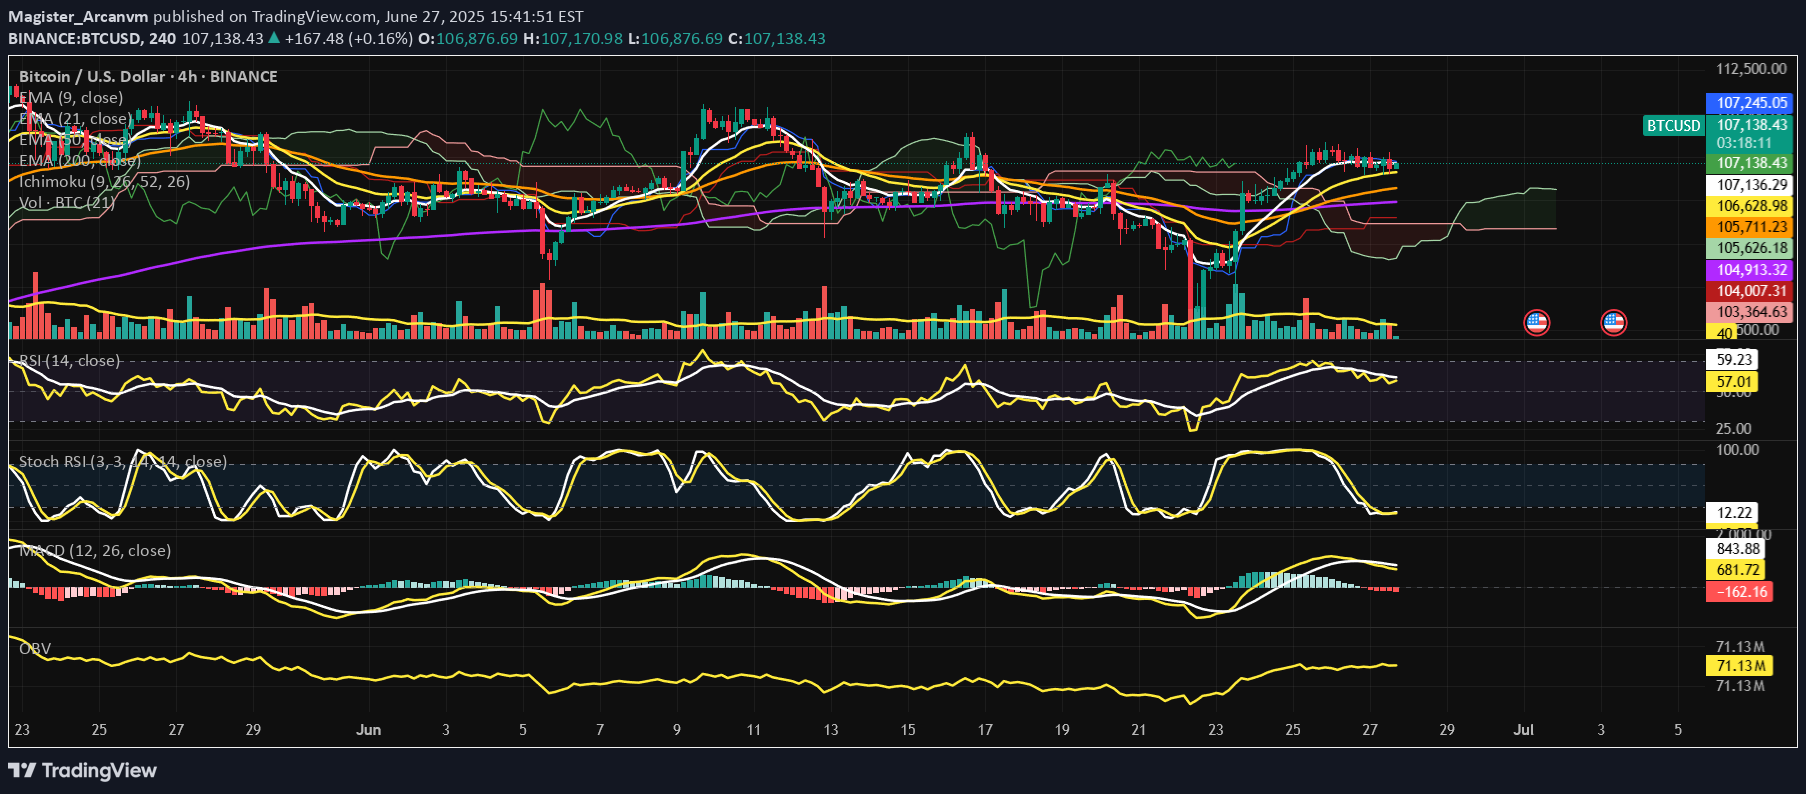This screenshot has width=1806, height=794.
Task: Click the 'Bitcoin / U.S. Dollar · 4h · BINANCE' title
Action: point(148,76)
